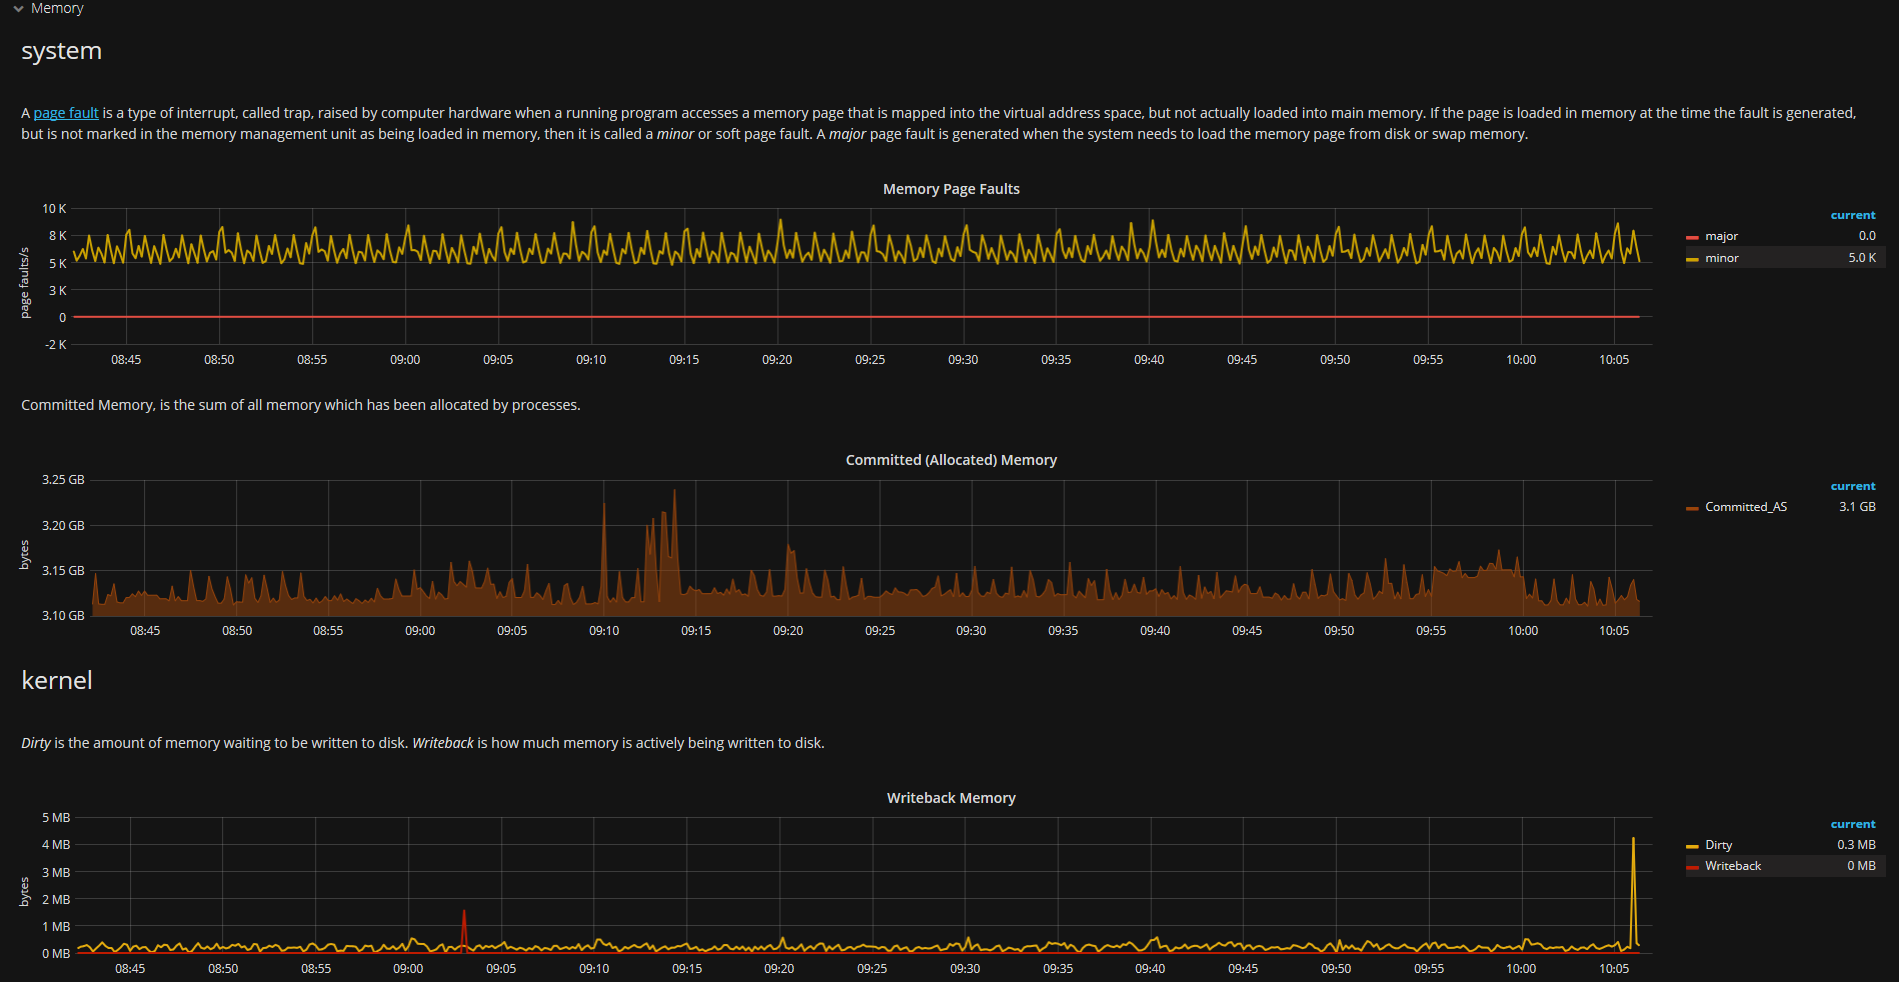Click the 3.25 GB y-axis label
The width and height of the screenshot is (1899, 982).
tap(63, 480)
